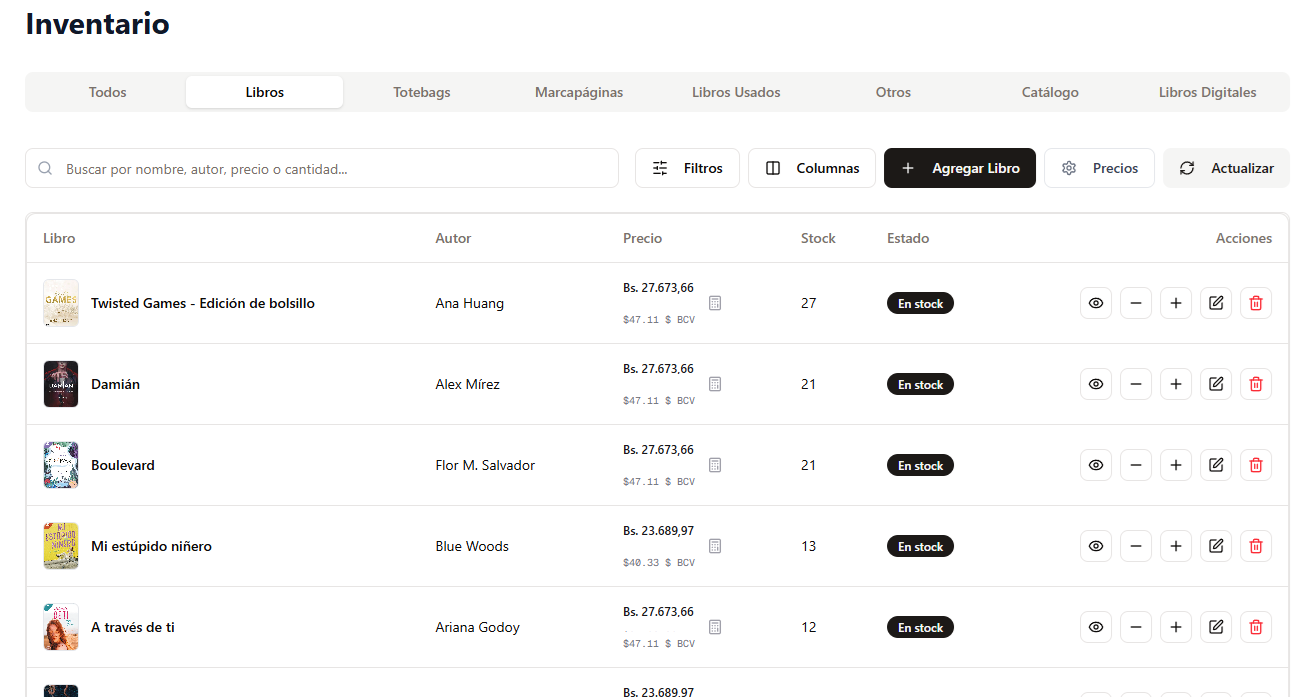View details of Mi estúpido niñero
The height and width of the screenshot is (697, 1309).
[1096, 546]
